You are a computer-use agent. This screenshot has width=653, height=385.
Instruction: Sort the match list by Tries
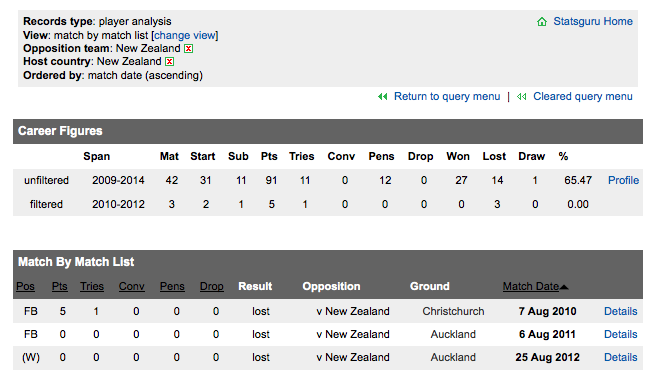pyautogui.click(x=92, y=287)
